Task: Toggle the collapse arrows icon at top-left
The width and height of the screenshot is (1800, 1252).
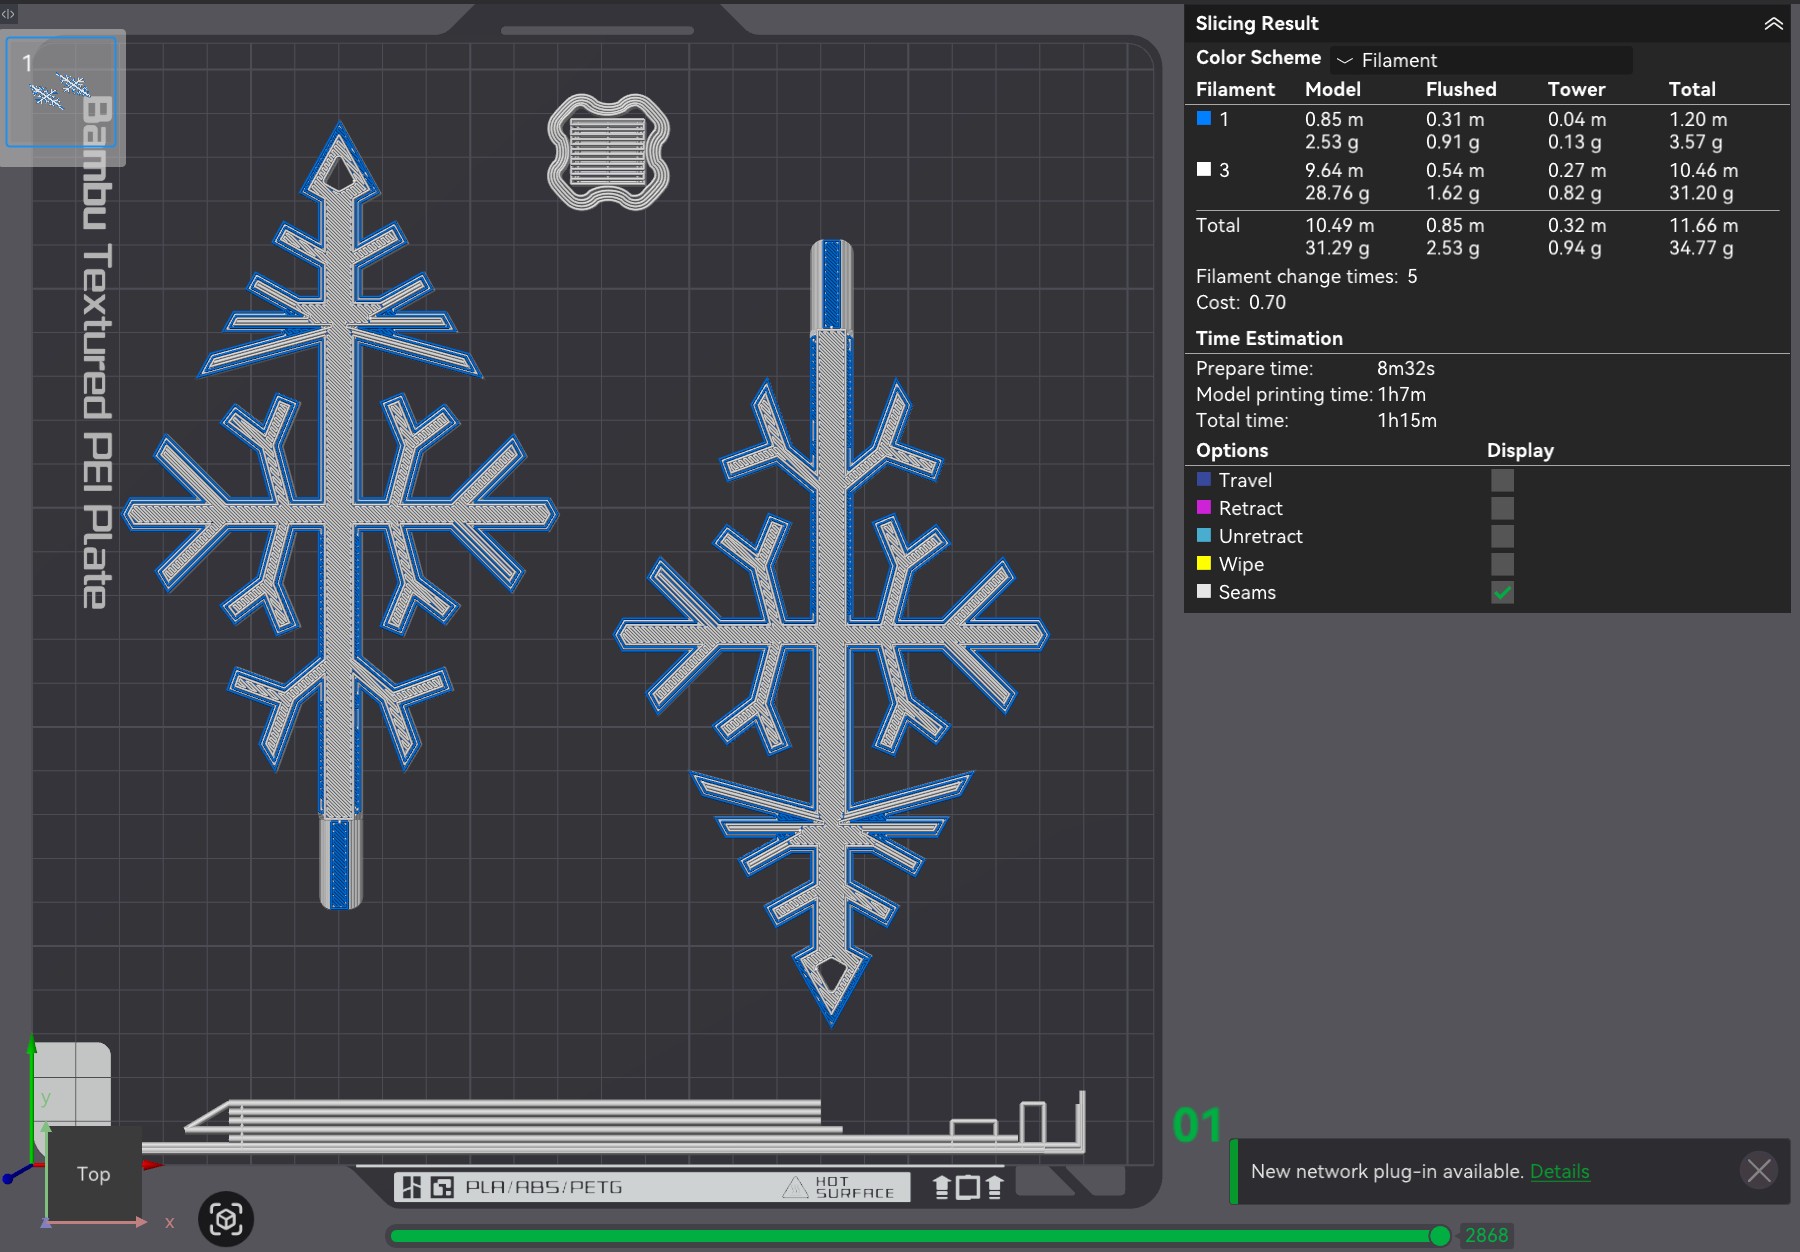Action: click(x=9, y=14)
